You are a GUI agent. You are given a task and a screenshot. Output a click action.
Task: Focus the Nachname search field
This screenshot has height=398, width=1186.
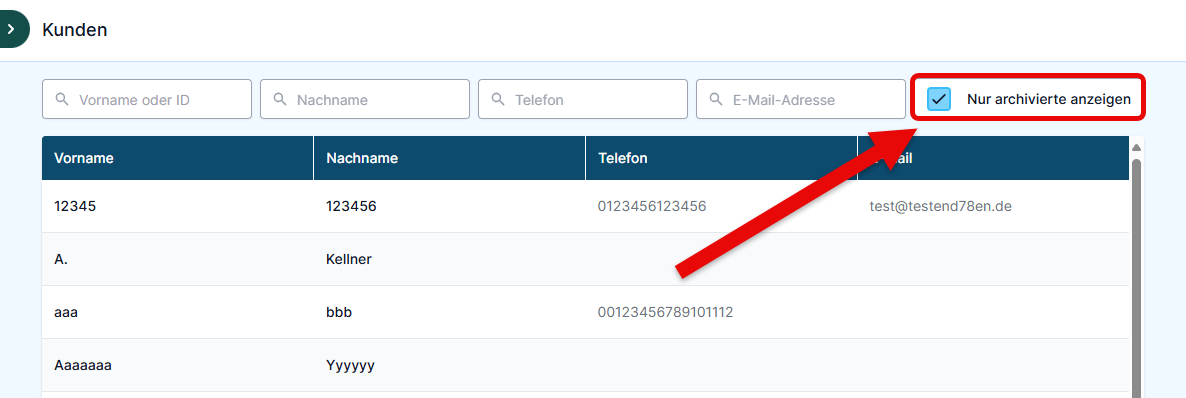point(365,99)
